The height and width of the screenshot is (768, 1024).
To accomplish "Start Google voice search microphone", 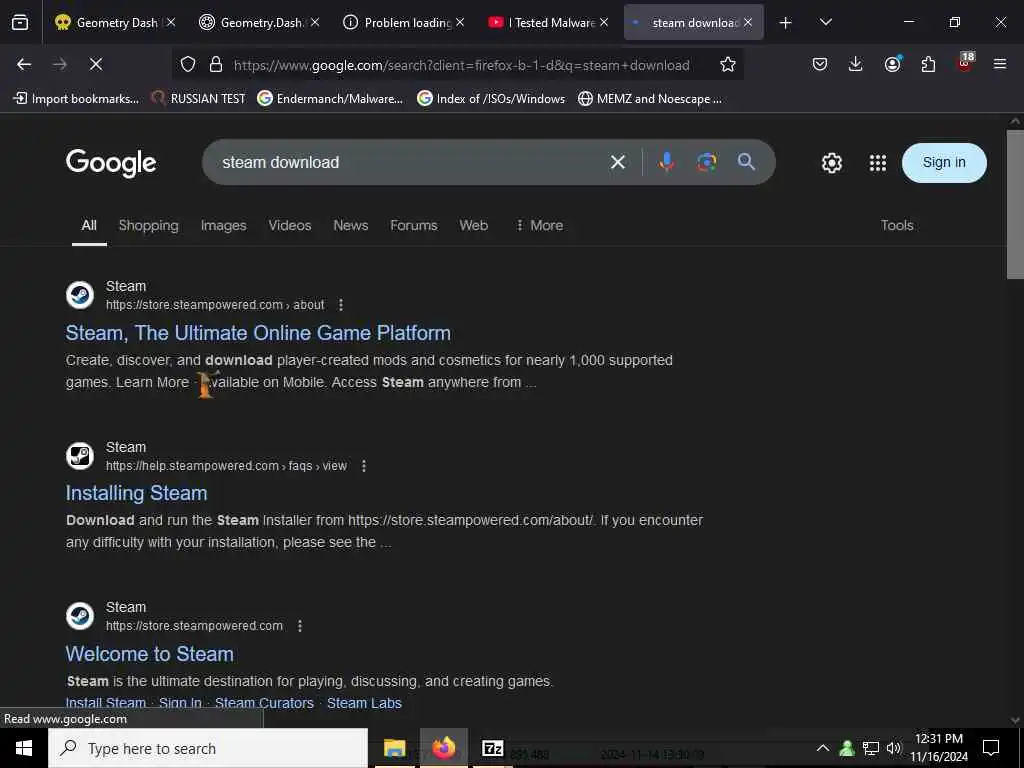I will tap(666, 162).
